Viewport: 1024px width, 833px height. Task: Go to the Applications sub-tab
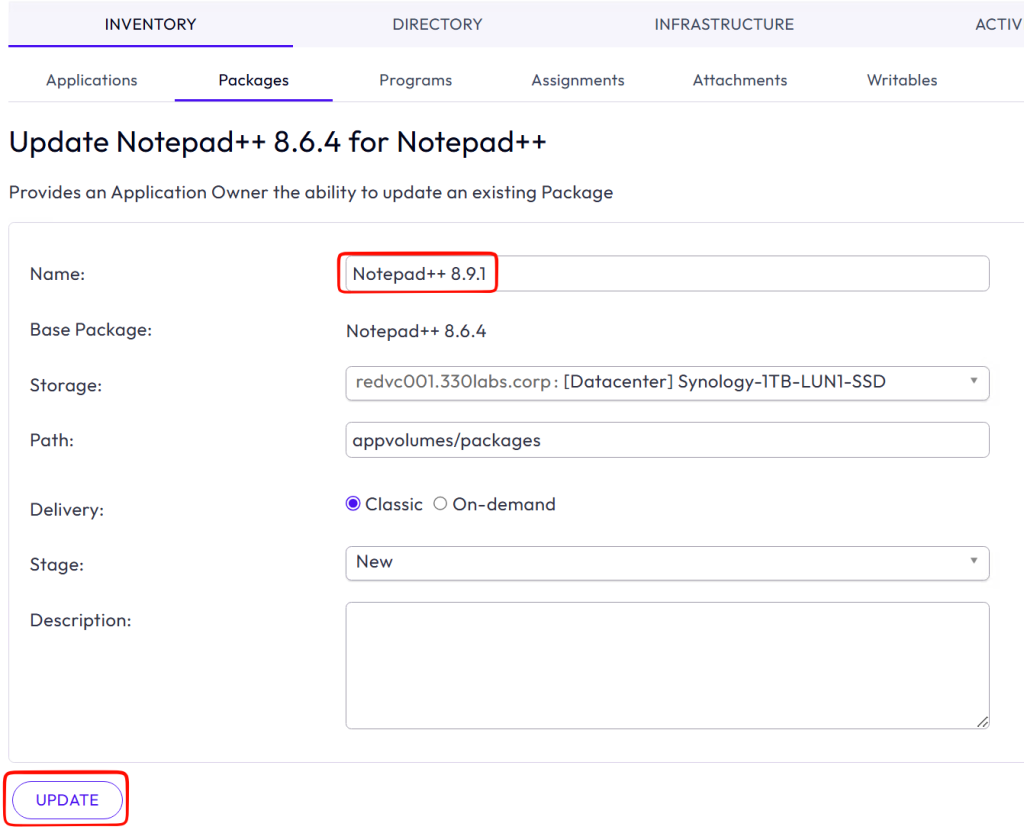(91, 80)
